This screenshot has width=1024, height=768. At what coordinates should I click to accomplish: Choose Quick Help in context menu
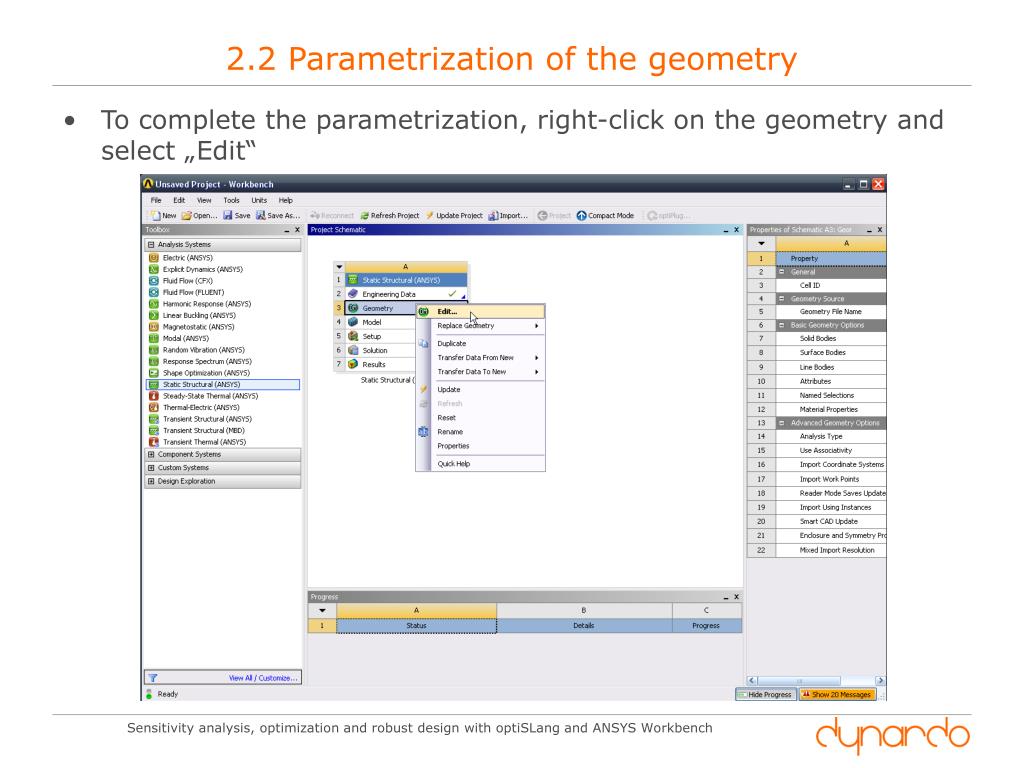point(481,464)
